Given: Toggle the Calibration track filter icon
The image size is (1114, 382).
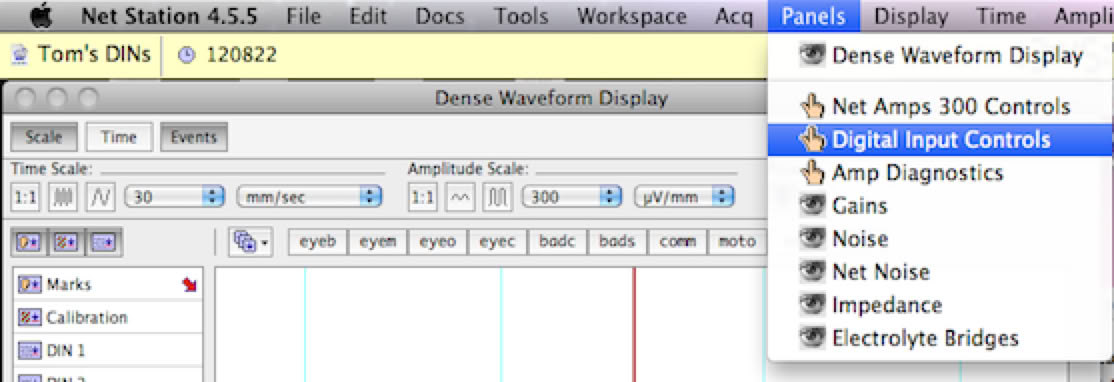Looking at the screenshot, I should pos(67,243).
